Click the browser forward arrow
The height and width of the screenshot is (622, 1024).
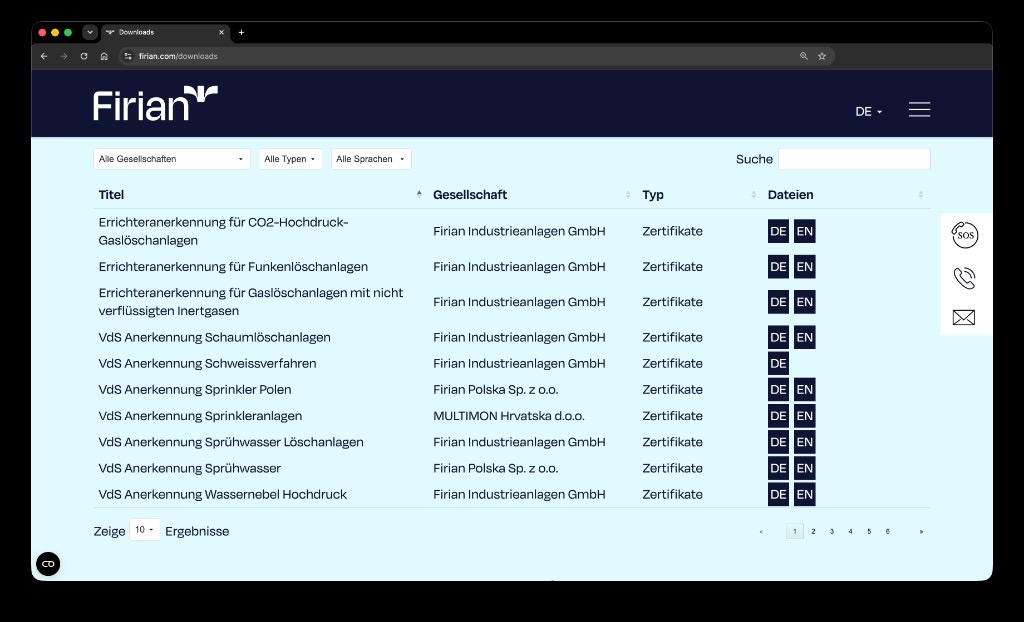tap(64, 56)
